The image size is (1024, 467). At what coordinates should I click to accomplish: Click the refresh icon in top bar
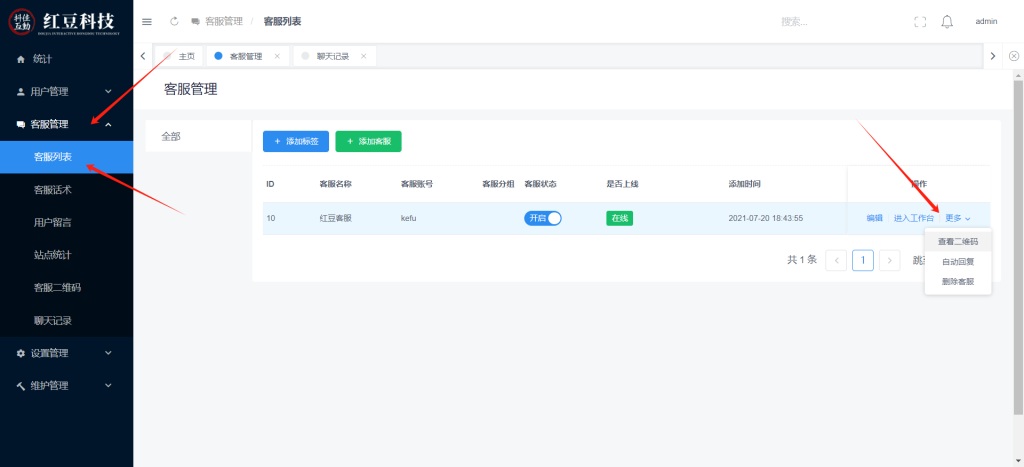(x=174, y=21)
